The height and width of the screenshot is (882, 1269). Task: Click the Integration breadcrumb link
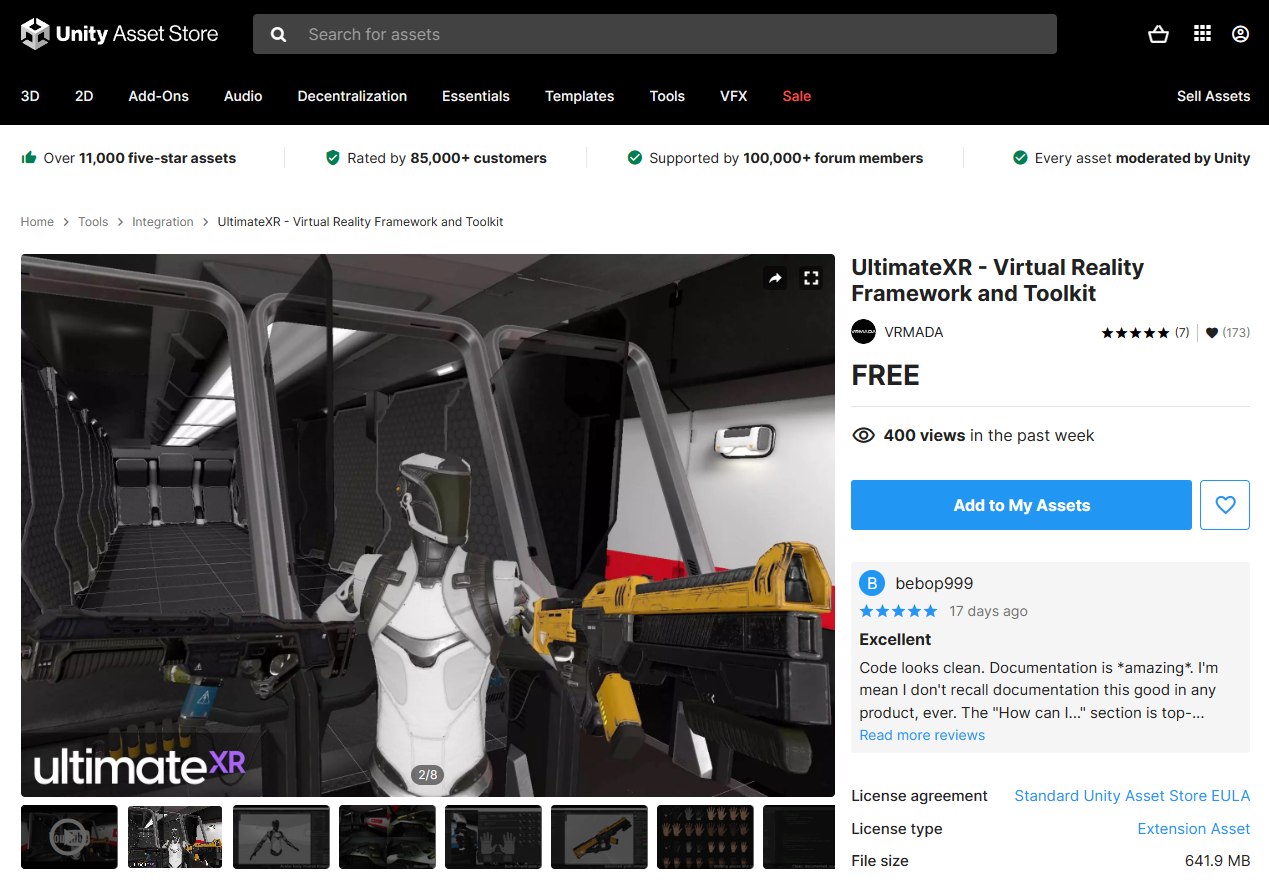tap(163, 222)
